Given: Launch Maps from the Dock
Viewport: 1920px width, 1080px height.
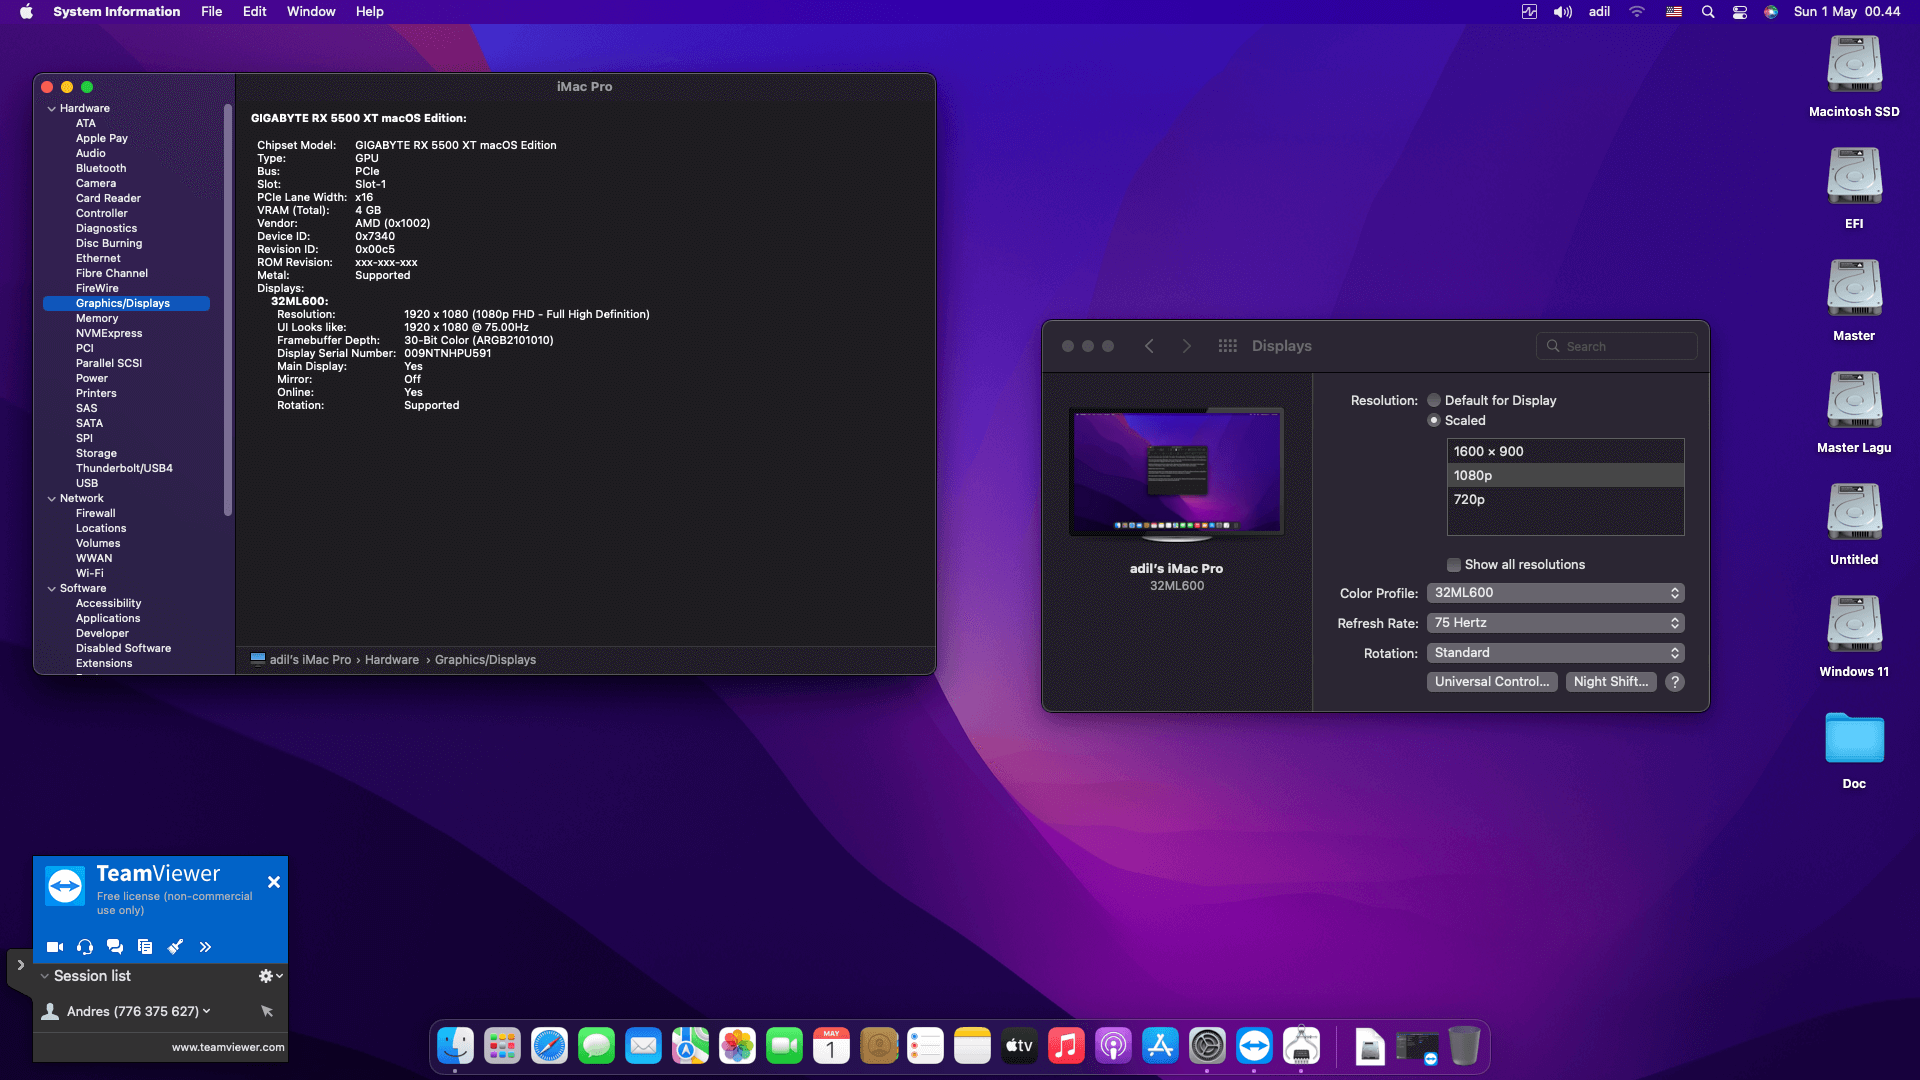Looking at the screenshot, I should [690, 1046].
